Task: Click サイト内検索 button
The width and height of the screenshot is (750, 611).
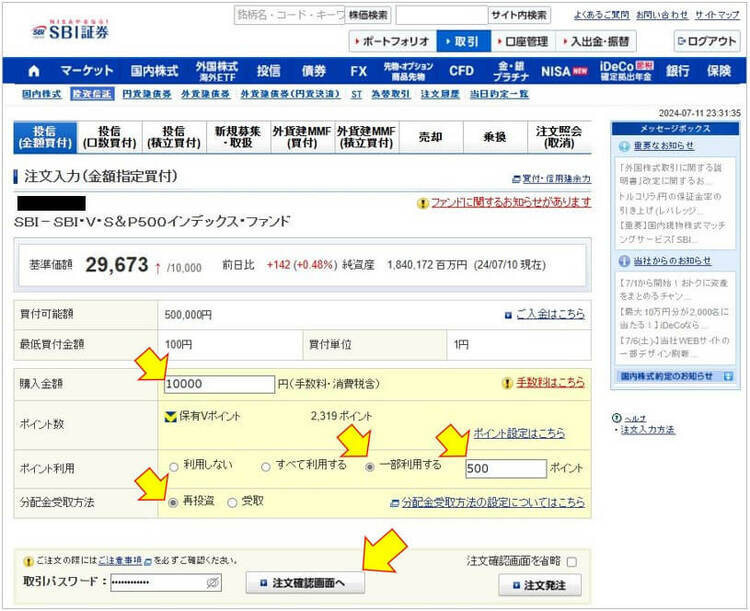Action: coord(519,15)
